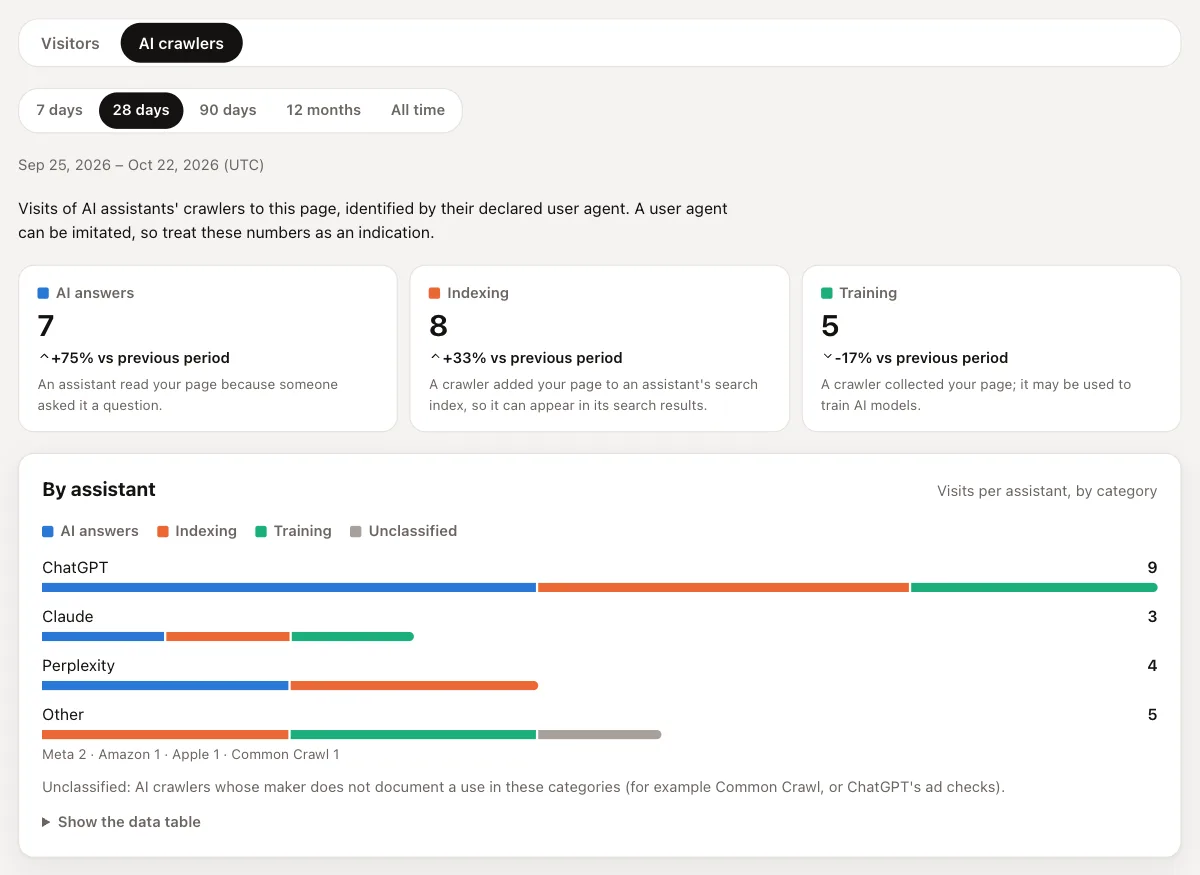Click the Perplexity row label

[78, 666]
